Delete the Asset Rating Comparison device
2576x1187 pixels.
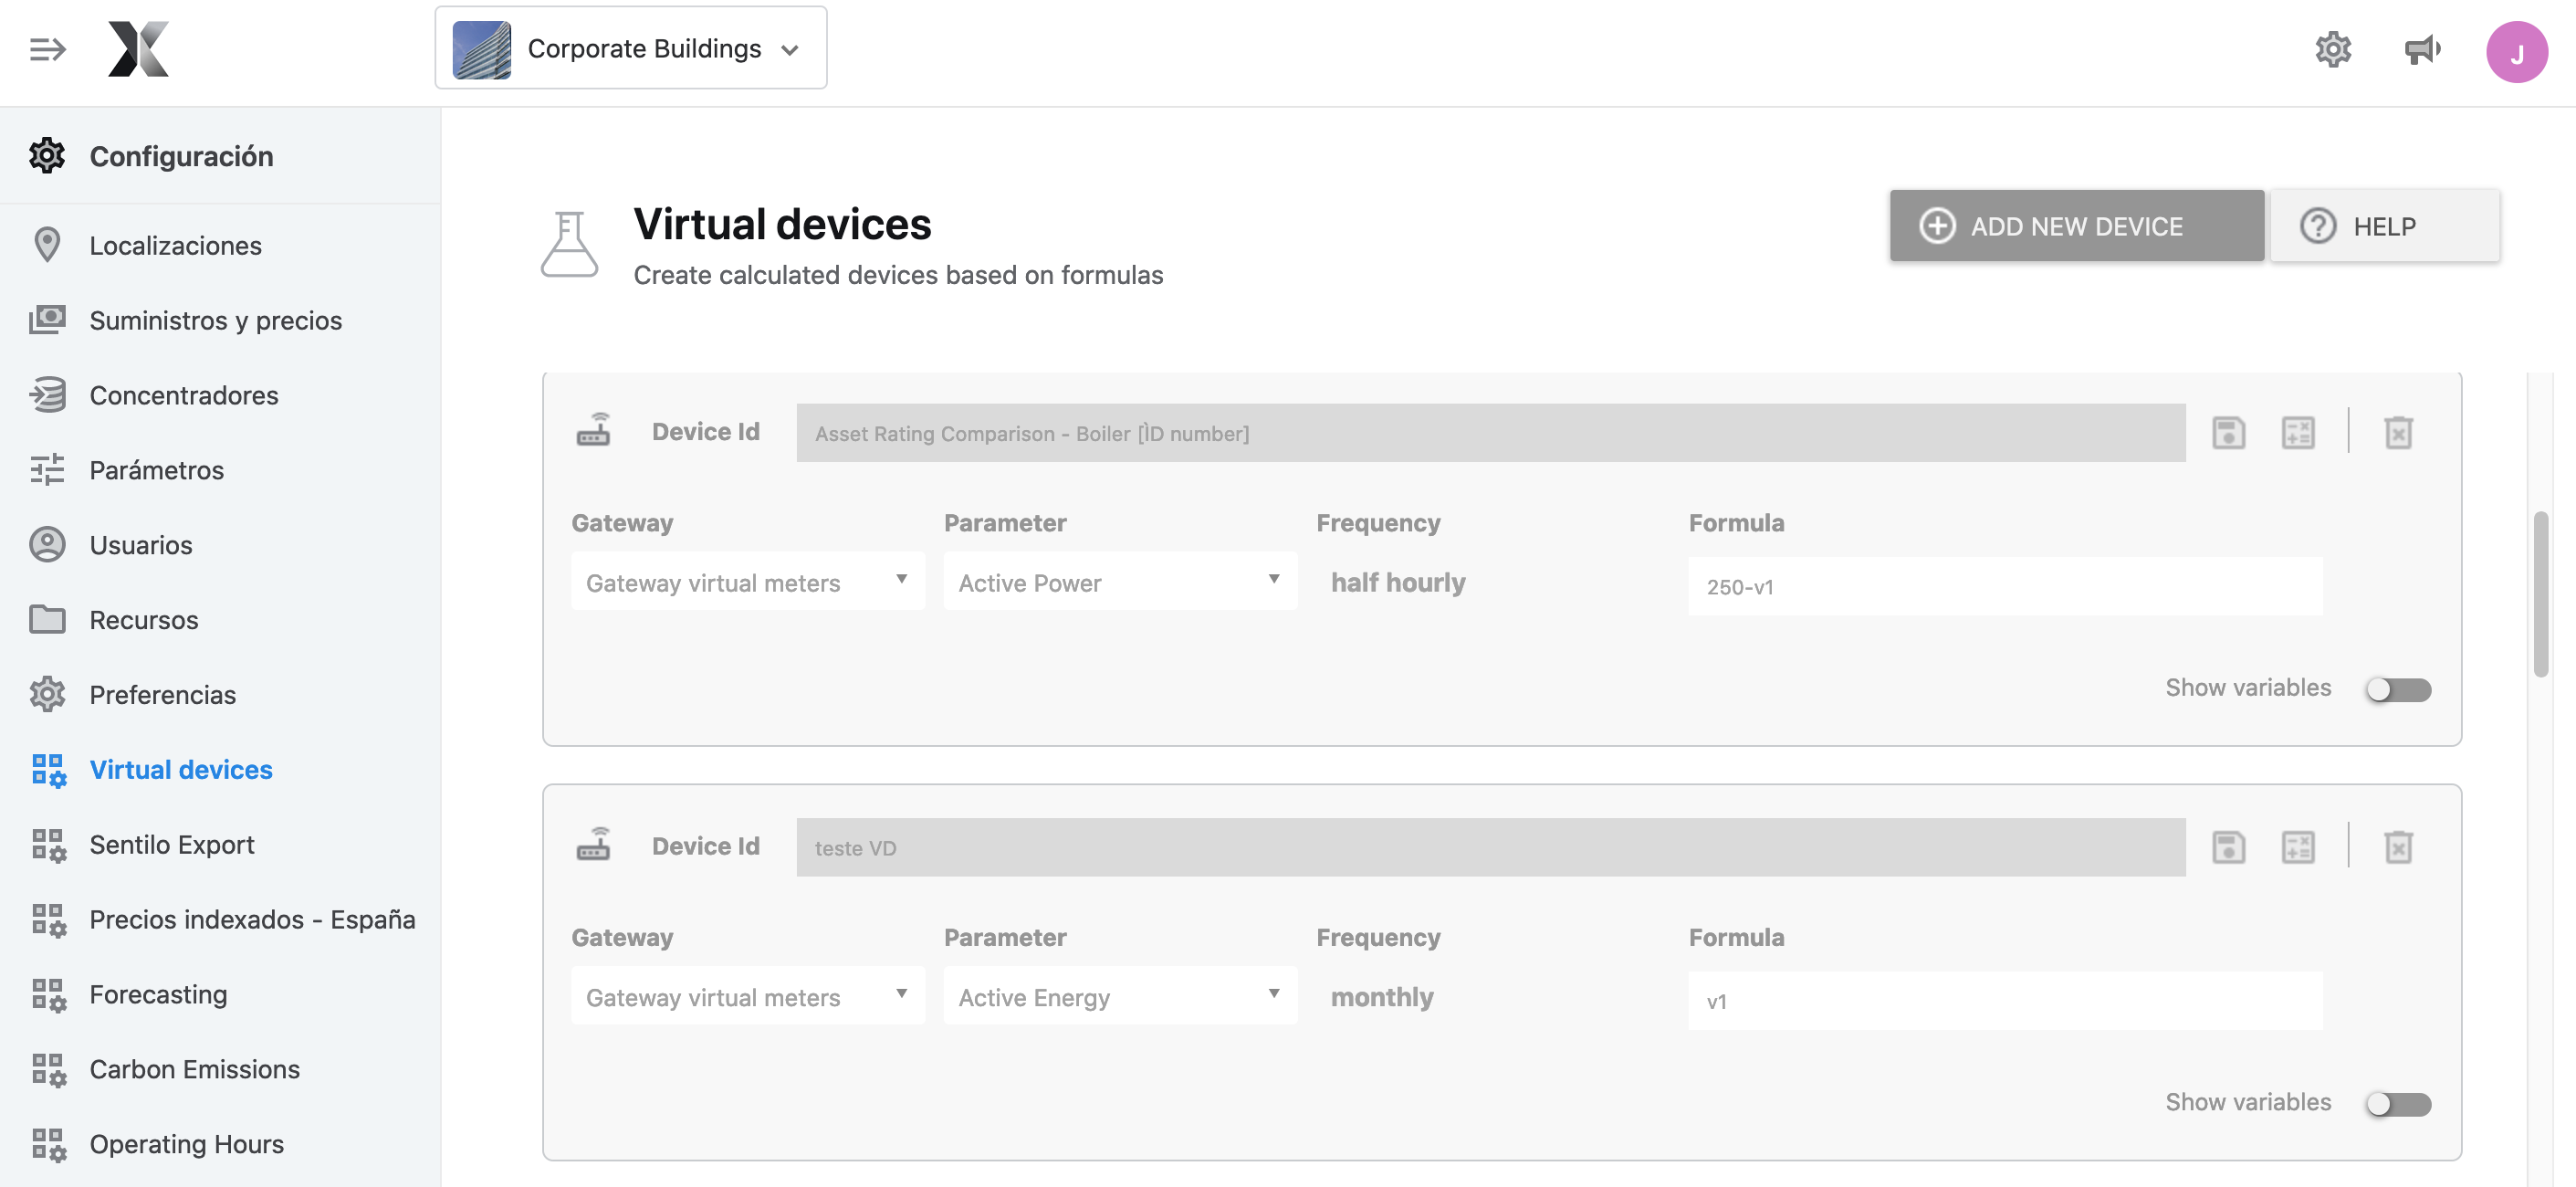click(x=2398, y=433)
